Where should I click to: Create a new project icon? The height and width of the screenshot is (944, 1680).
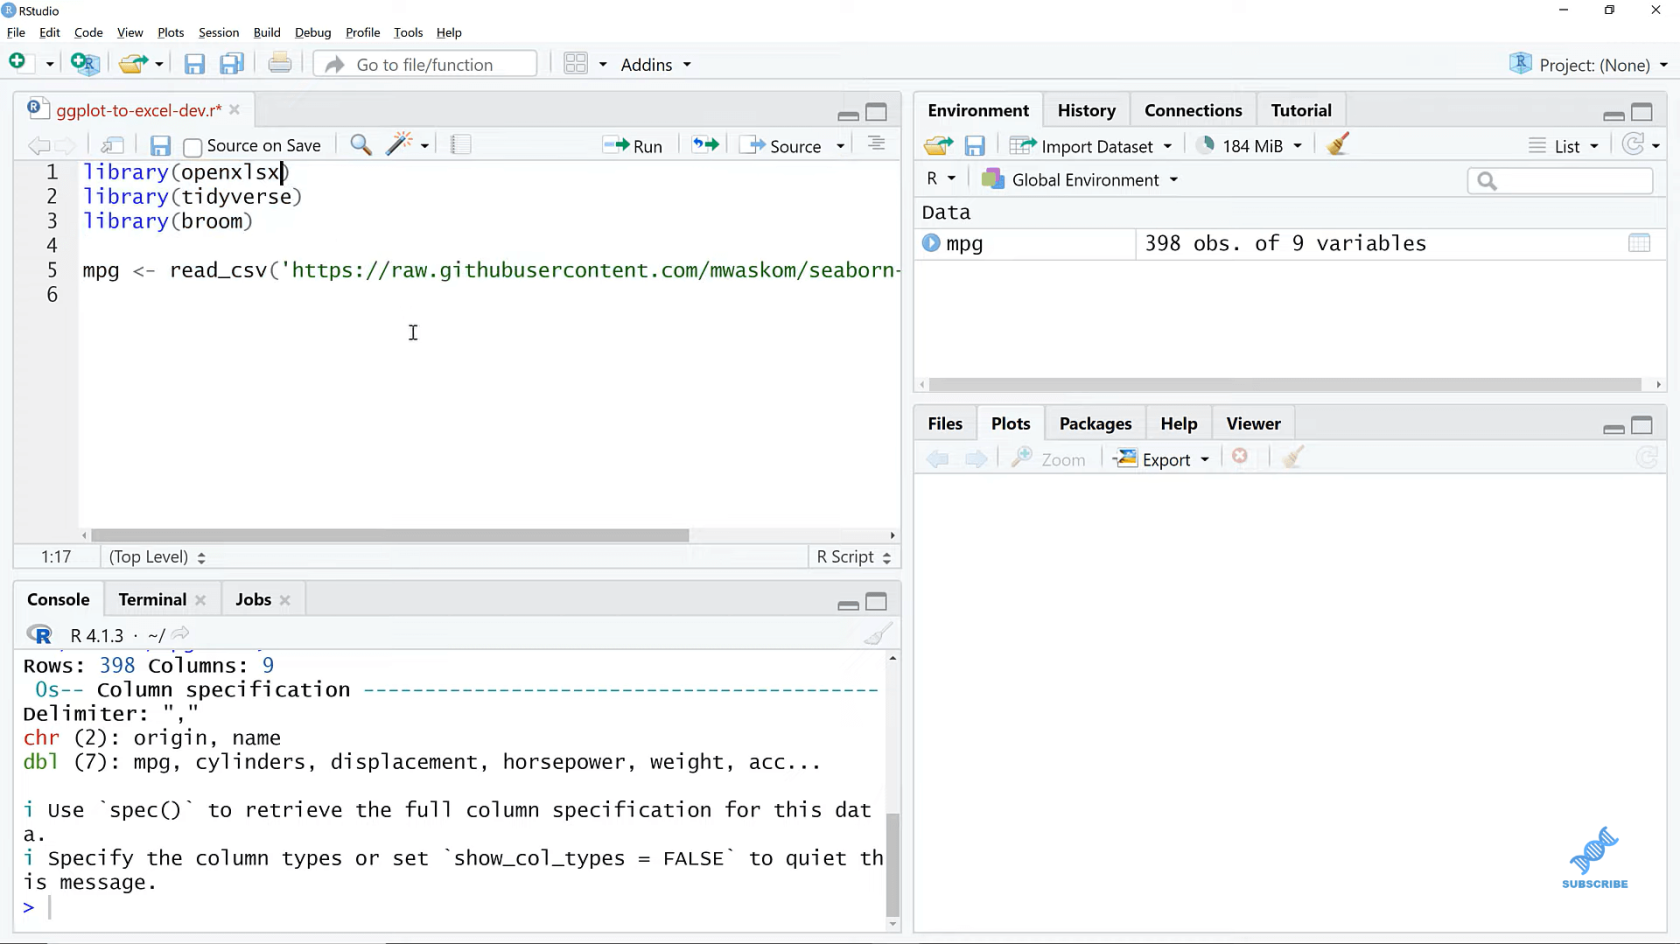click(x=86, y=64)
